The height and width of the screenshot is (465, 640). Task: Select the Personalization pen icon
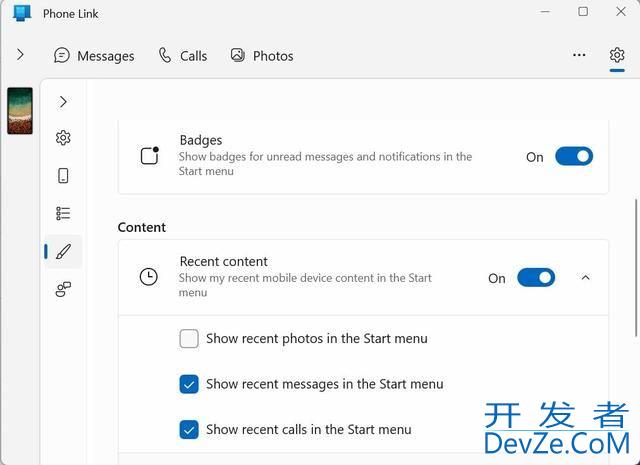[63, 251]
